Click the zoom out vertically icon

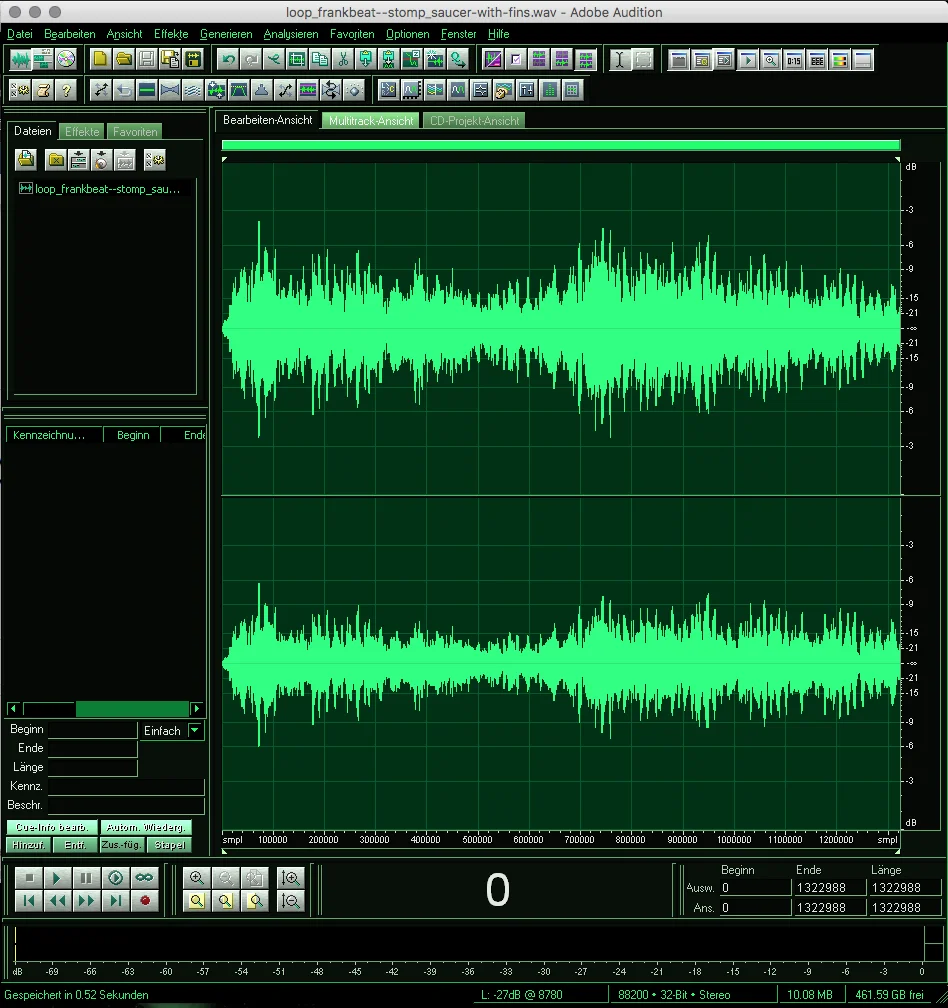coord(291,901)
